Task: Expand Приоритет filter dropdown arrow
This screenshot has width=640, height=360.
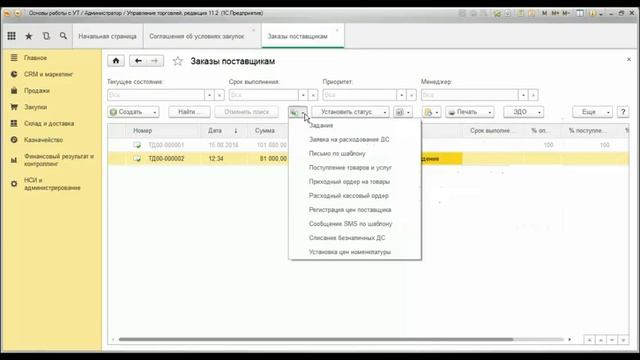Action: [x=402, y=95]
